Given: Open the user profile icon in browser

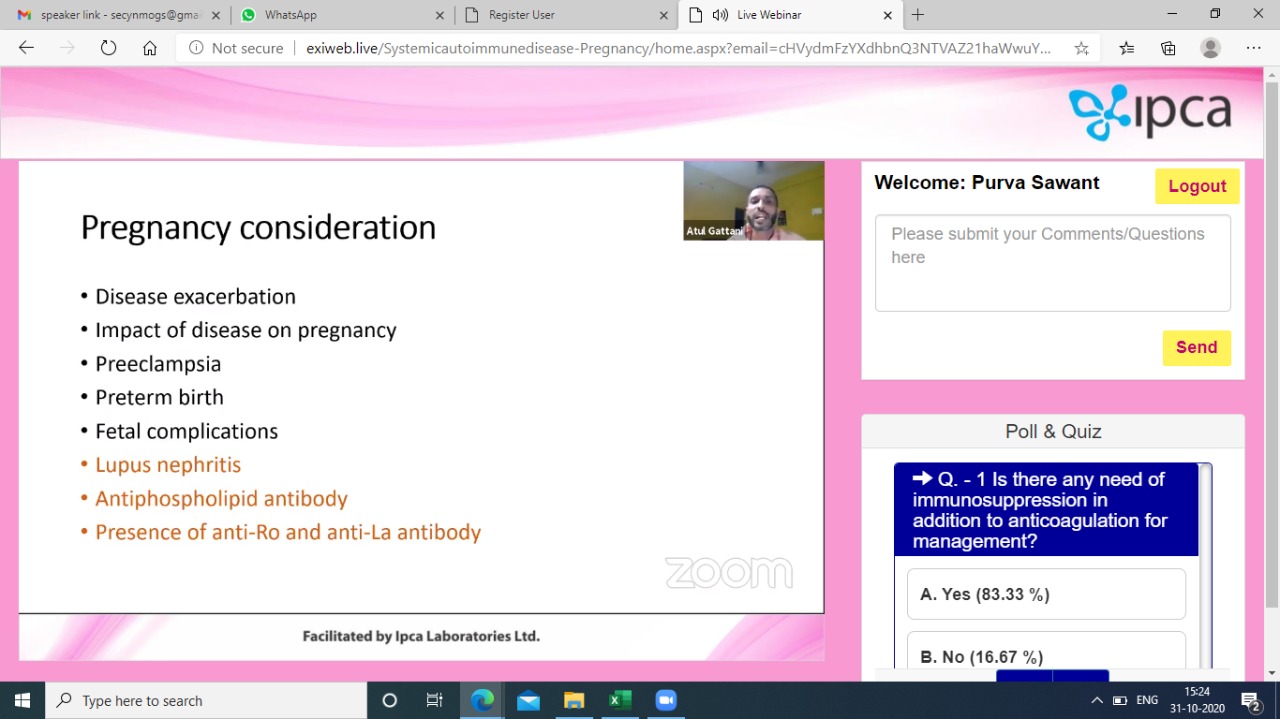Looking at the screenshot, I should (x=1210, y=48).
